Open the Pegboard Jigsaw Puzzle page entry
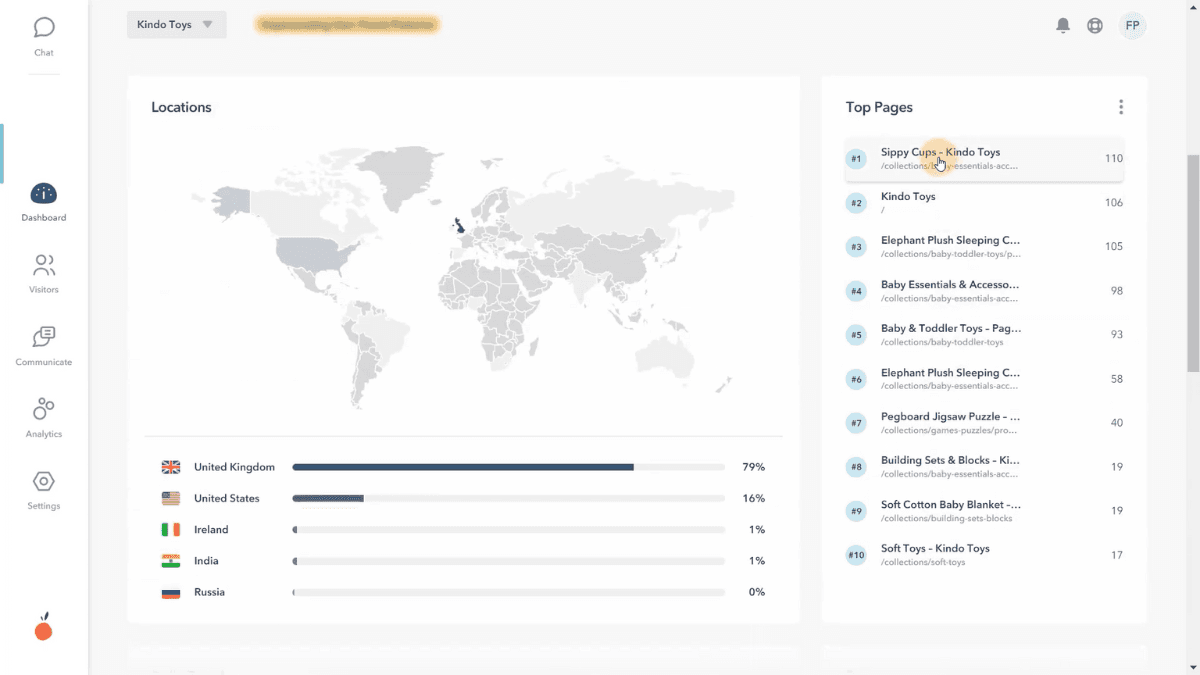Viewport: 1200px width, 675px height. 984,423
